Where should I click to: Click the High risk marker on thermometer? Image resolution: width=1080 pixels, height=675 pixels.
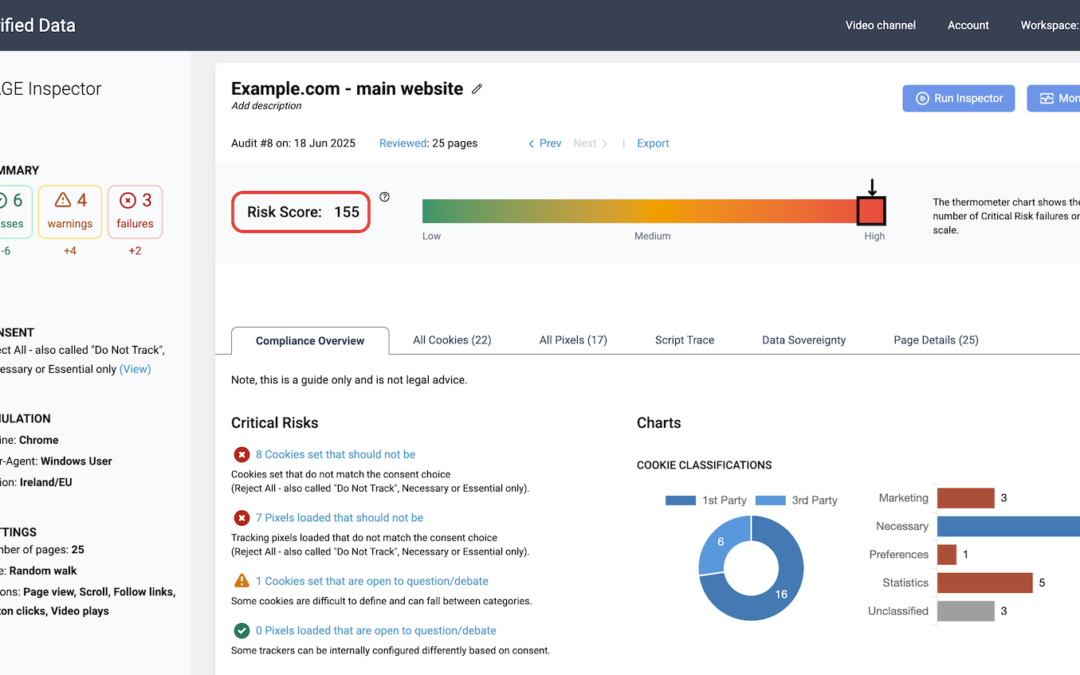pos(871,211)
